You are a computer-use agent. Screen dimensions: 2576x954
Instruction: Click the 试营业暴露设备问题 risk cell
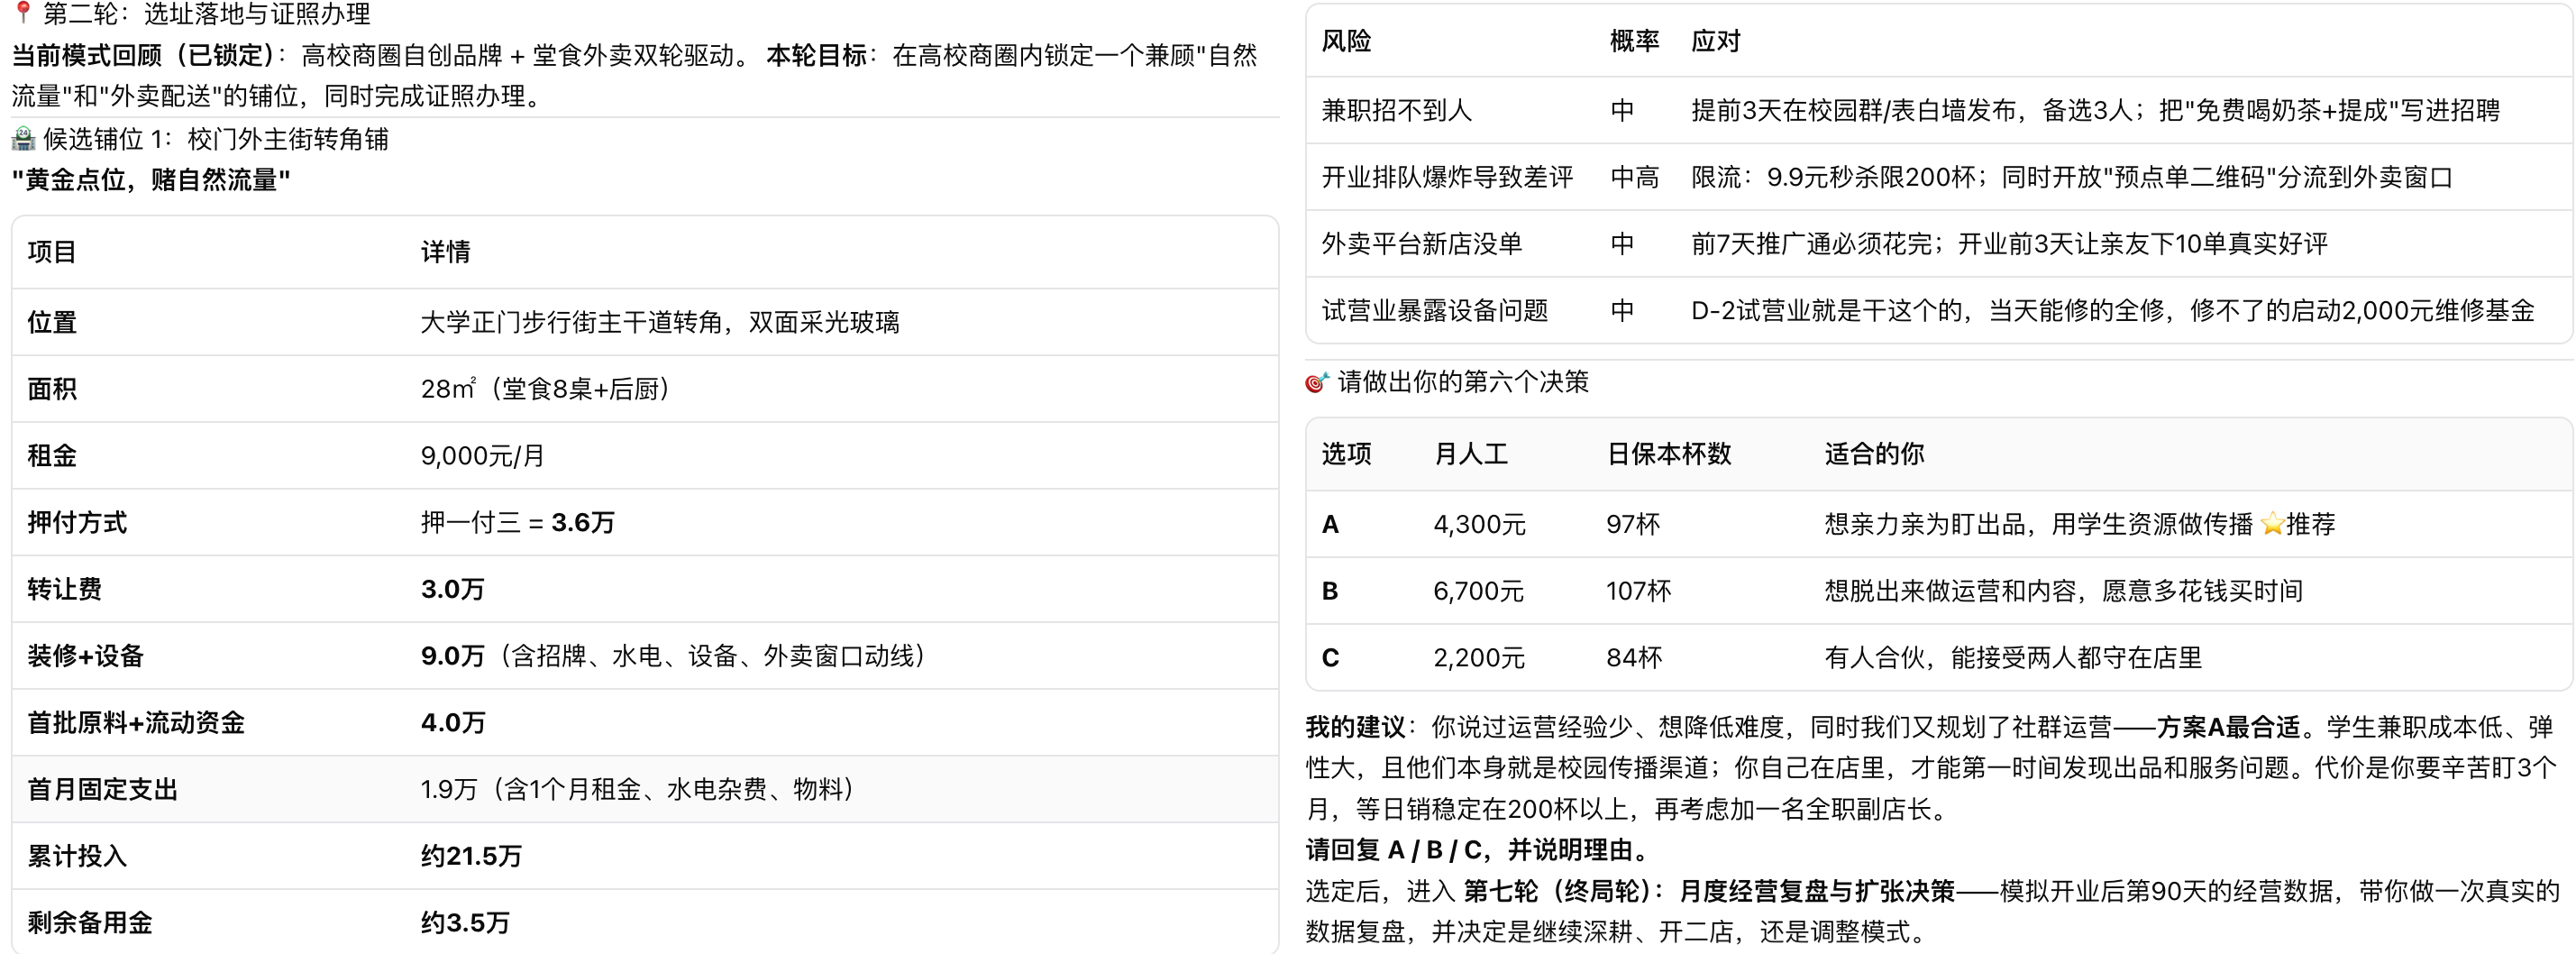[1435, 311]
